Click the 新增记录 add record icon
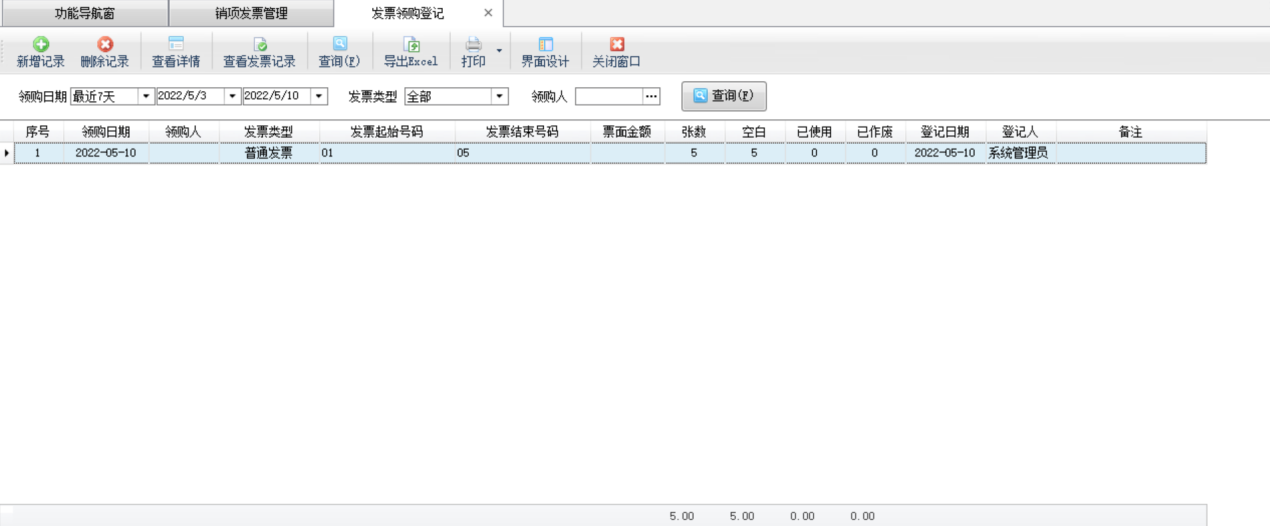Viewport: 1270px width, 526px height. tap(40, 45)
